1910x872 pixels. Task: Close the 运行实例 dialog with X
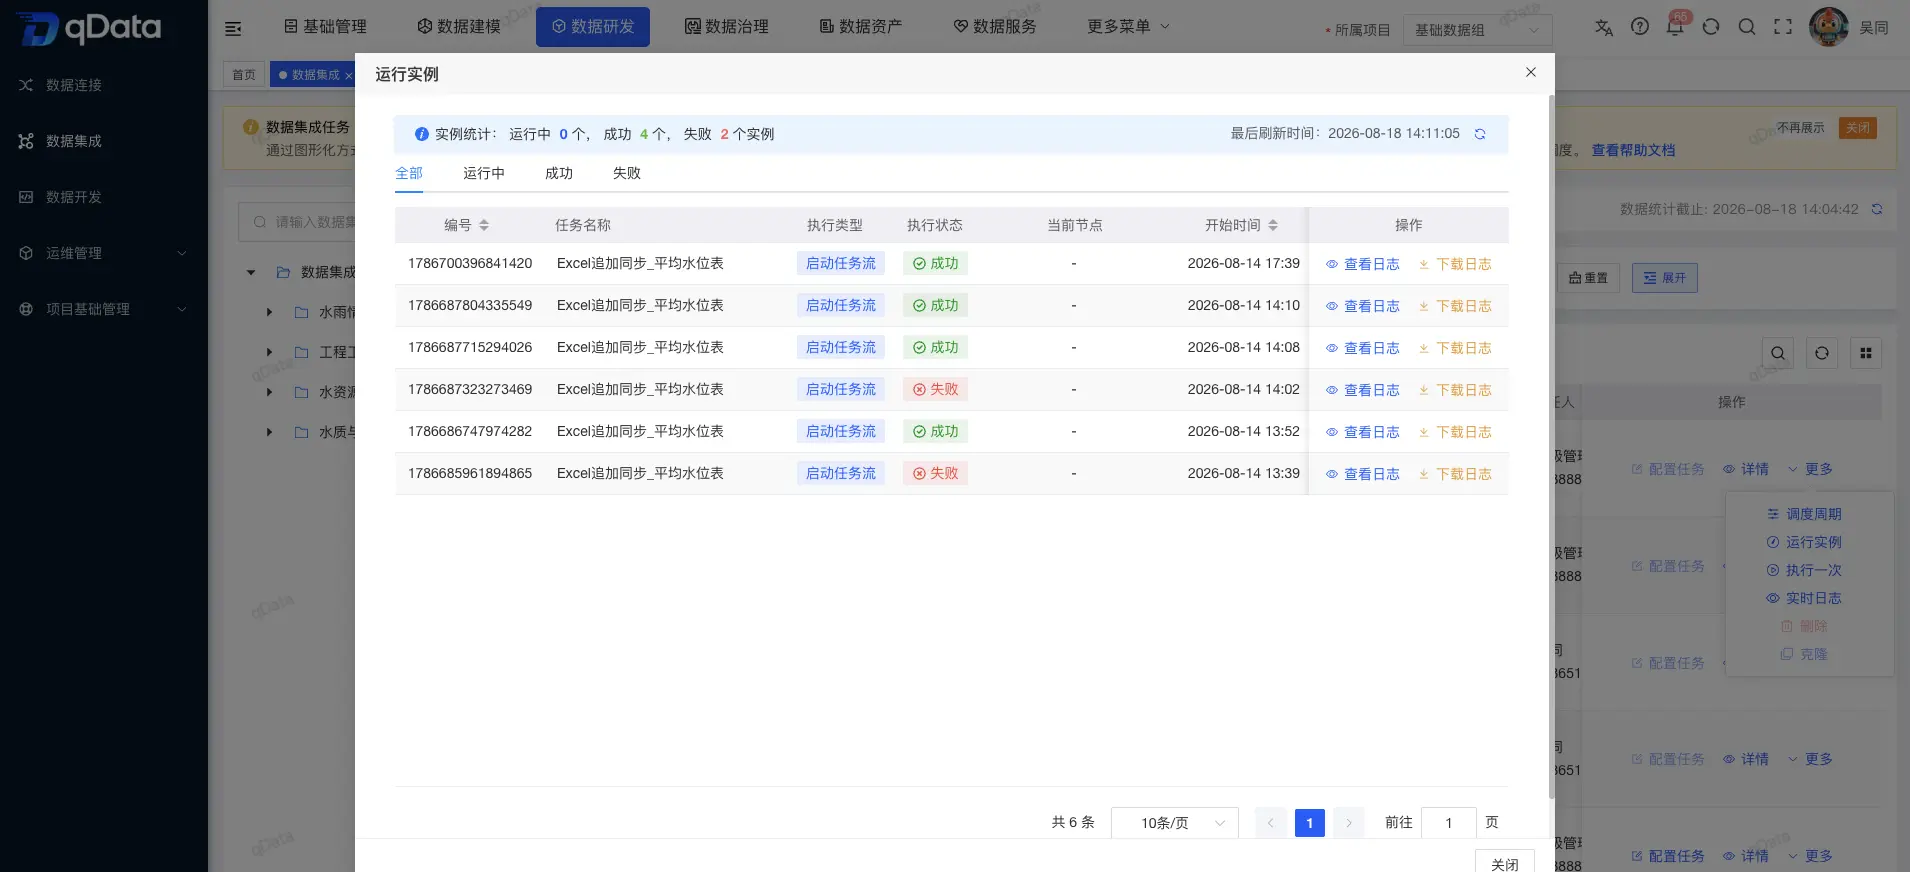pyautogui.click(x=1530, y=72)
